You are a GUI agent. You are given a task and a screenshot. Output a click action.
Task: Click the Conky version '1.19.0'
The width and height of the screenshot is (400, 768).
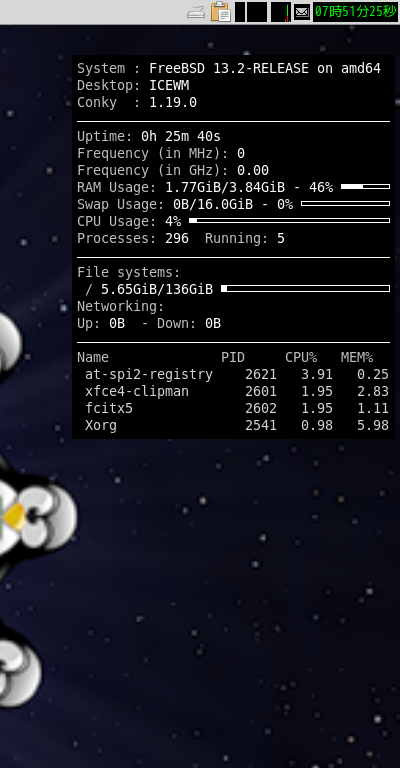coord(173,102)
